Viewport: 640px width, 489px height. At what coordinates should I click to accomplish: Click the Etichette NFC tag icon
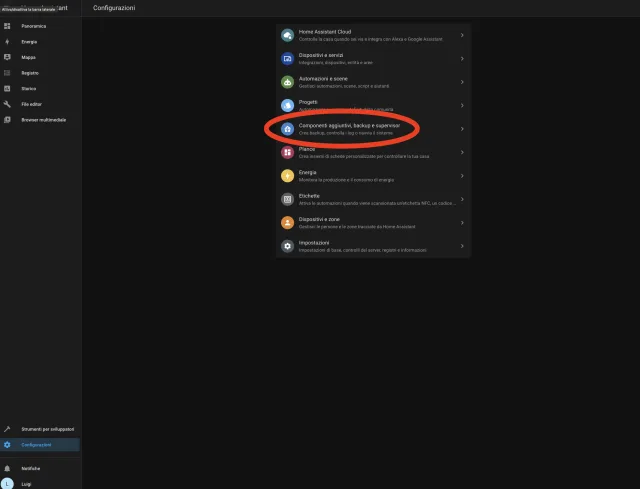click(288, 199)
